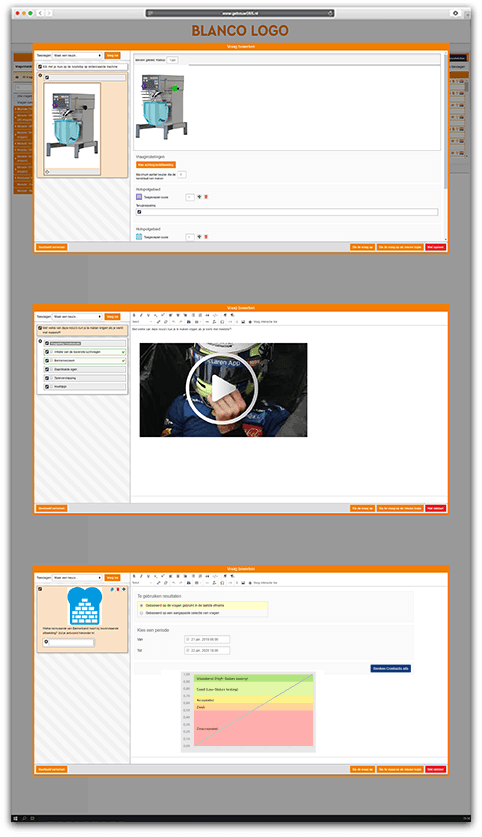Open the Toevoegen dropdown in top dialog

click(x=77, y=56)
